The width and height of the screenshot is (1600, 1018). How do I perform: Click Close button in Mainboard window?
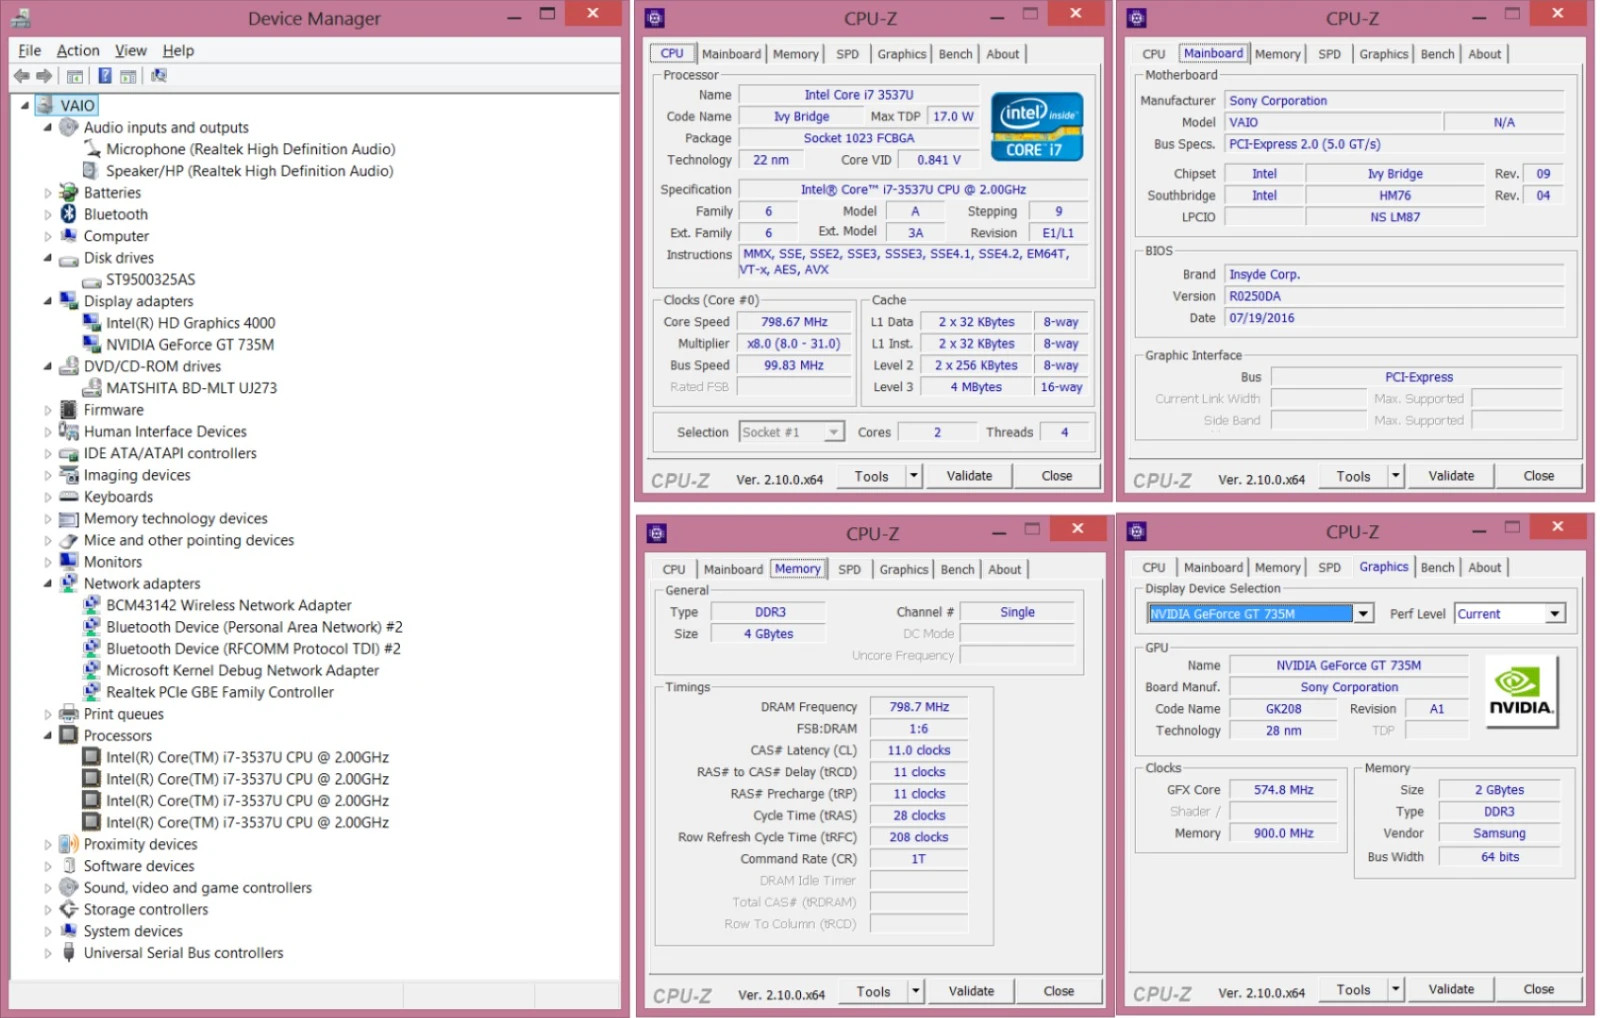tap(1538, 476)
